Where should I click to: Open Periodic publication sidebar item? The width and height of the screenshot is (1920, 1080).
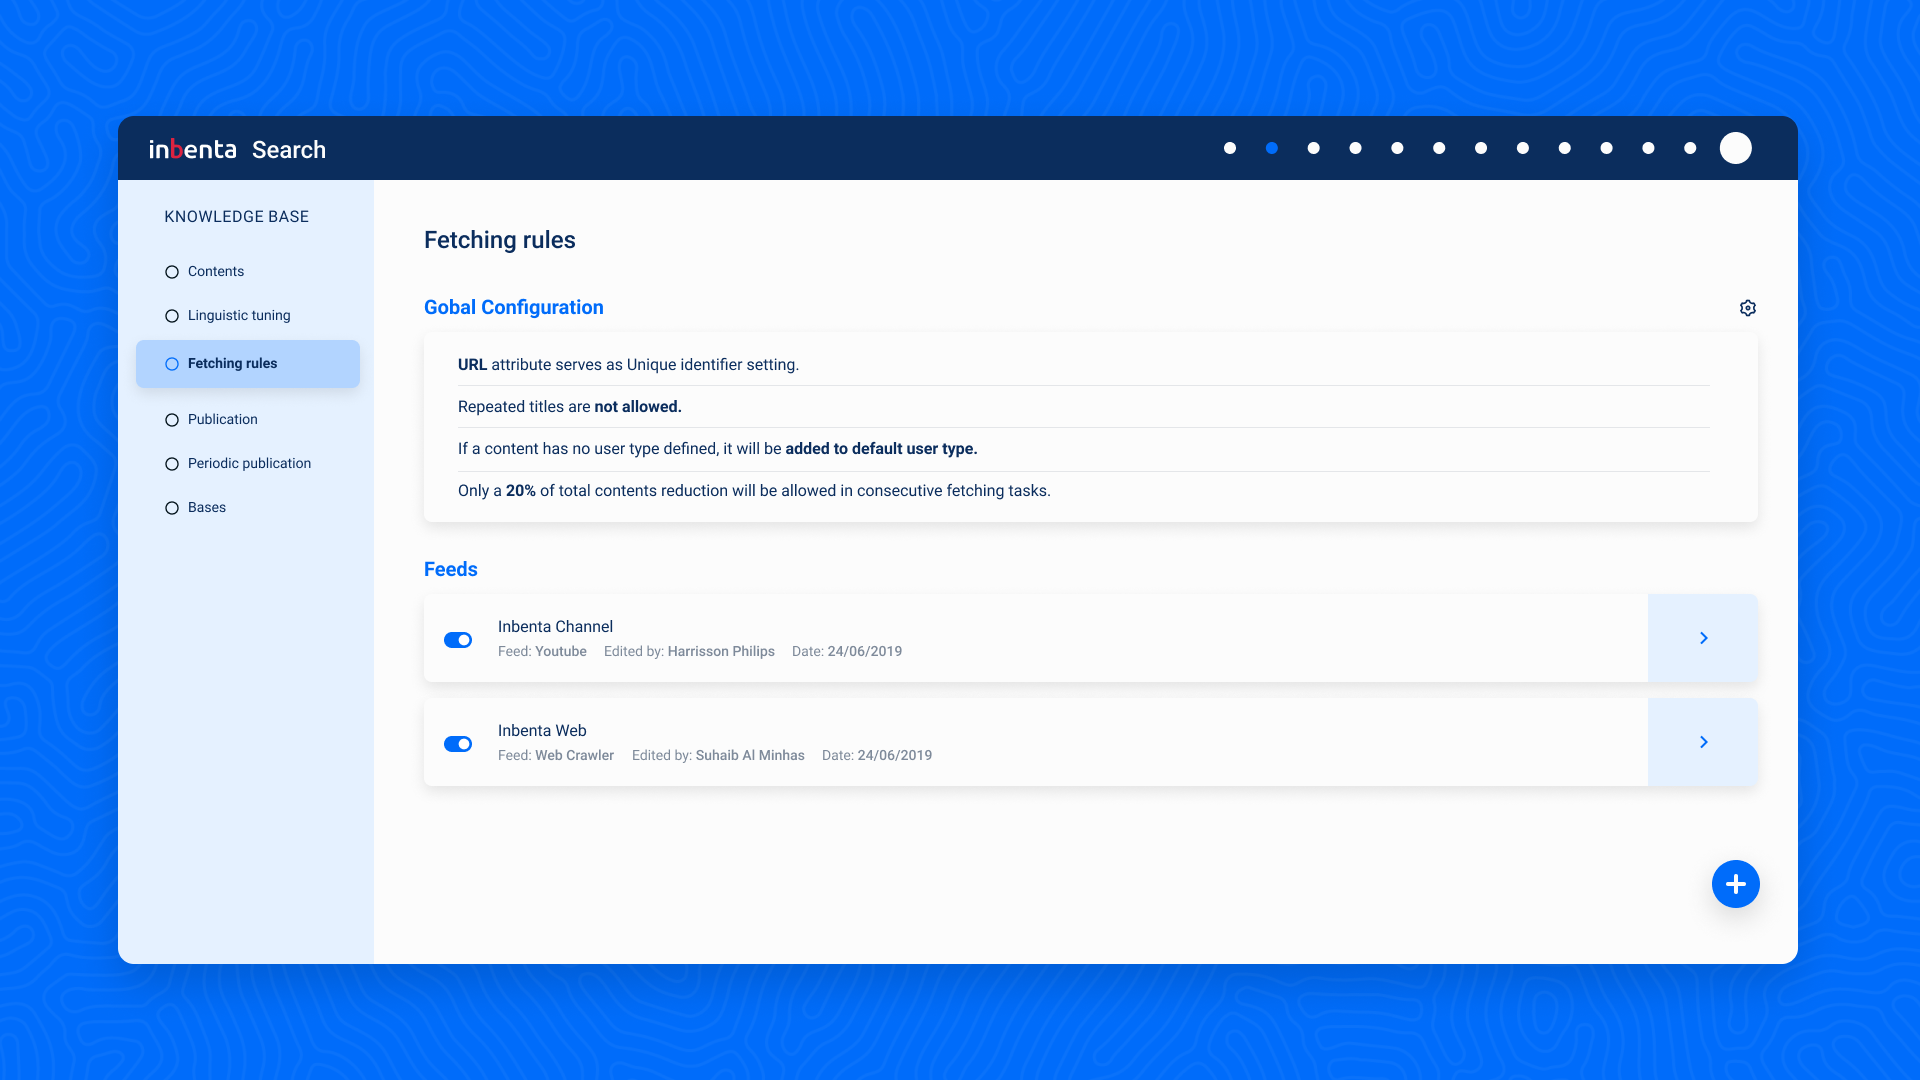click(x=249, y=464)
